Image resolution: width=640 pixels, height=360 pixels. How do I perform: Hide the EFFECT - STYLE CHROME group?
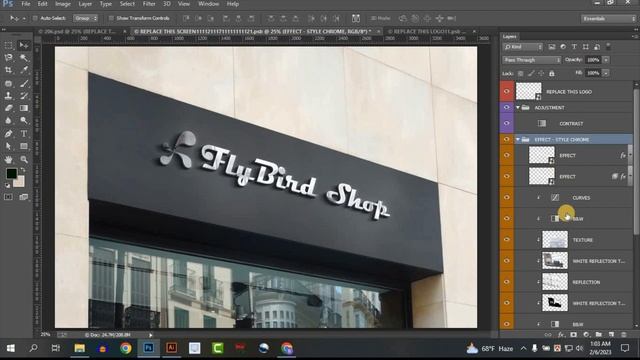coord(507,140)
